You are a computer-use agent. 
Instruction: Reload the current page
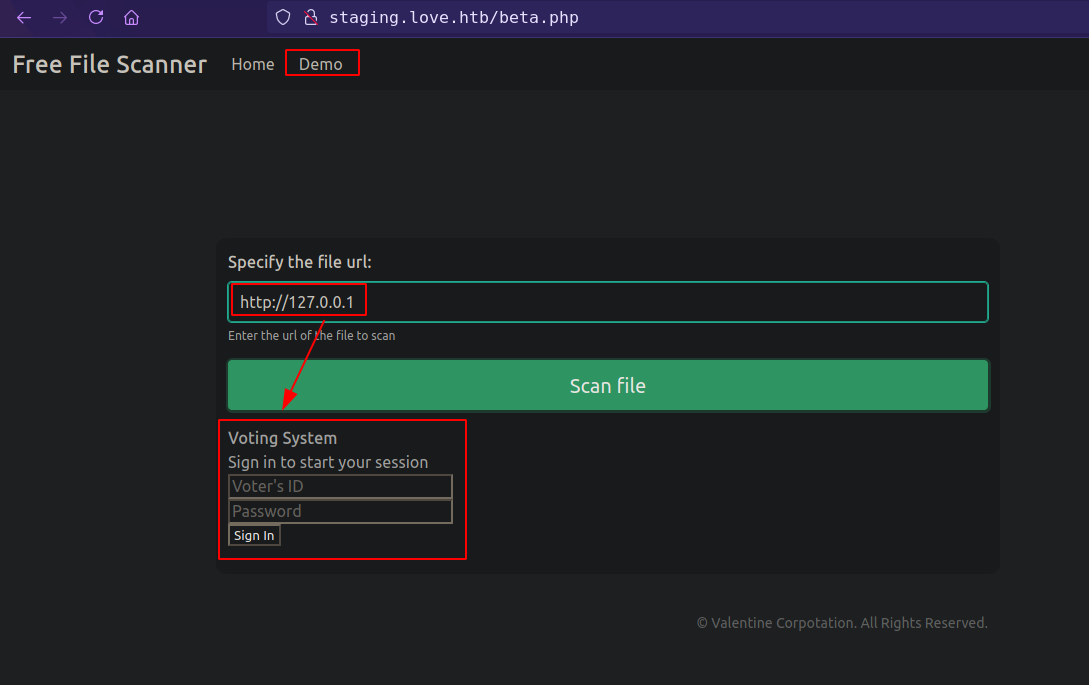(x=96, y=17)
